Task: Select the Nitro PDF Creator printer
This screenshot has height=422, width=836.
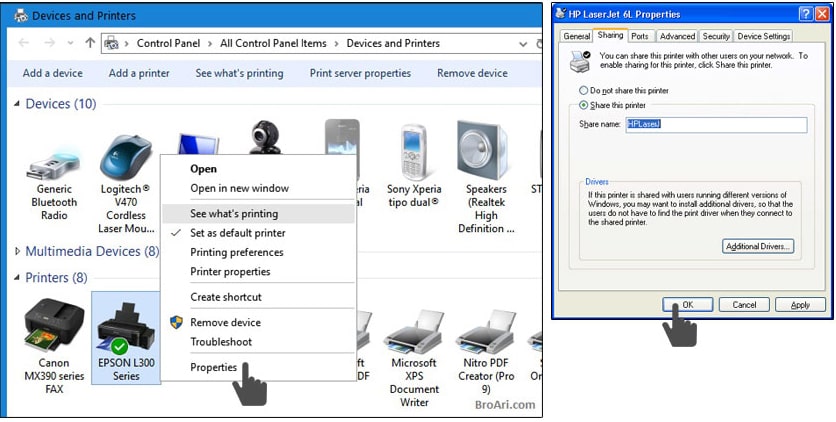Action: coord(484,330)
